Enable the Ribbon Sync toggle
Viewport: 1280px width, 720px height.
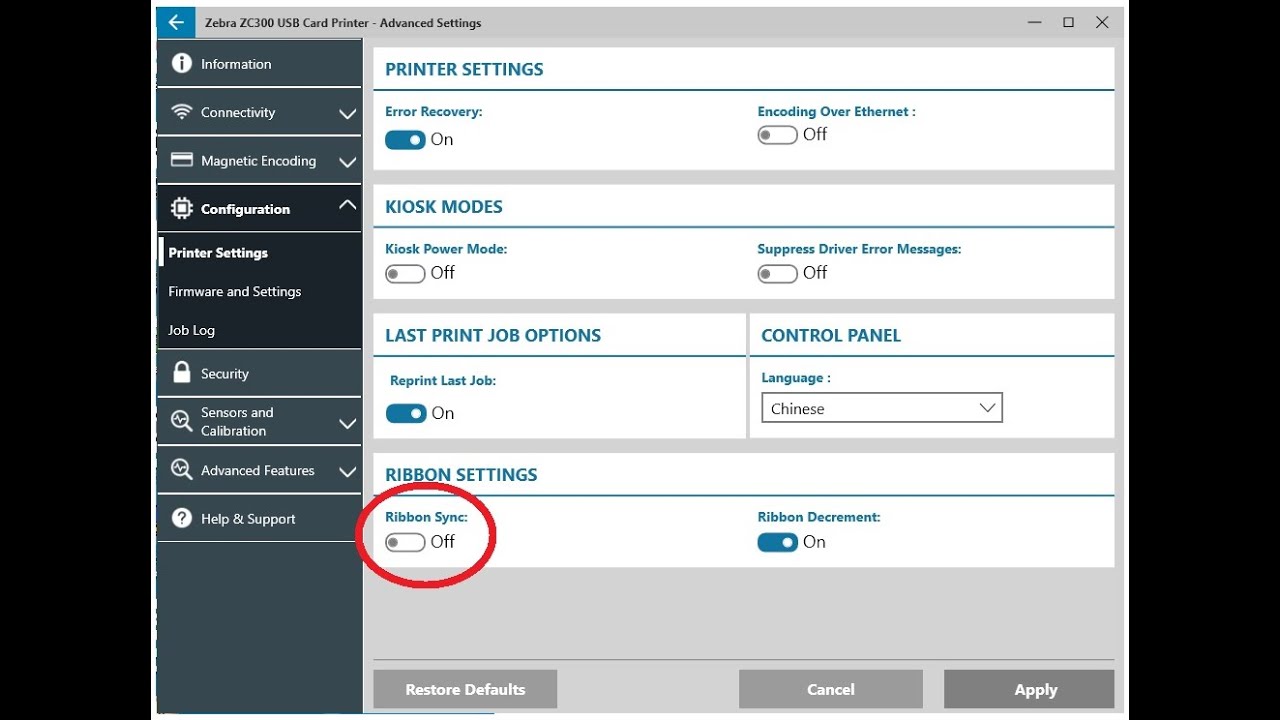[405, 542]
